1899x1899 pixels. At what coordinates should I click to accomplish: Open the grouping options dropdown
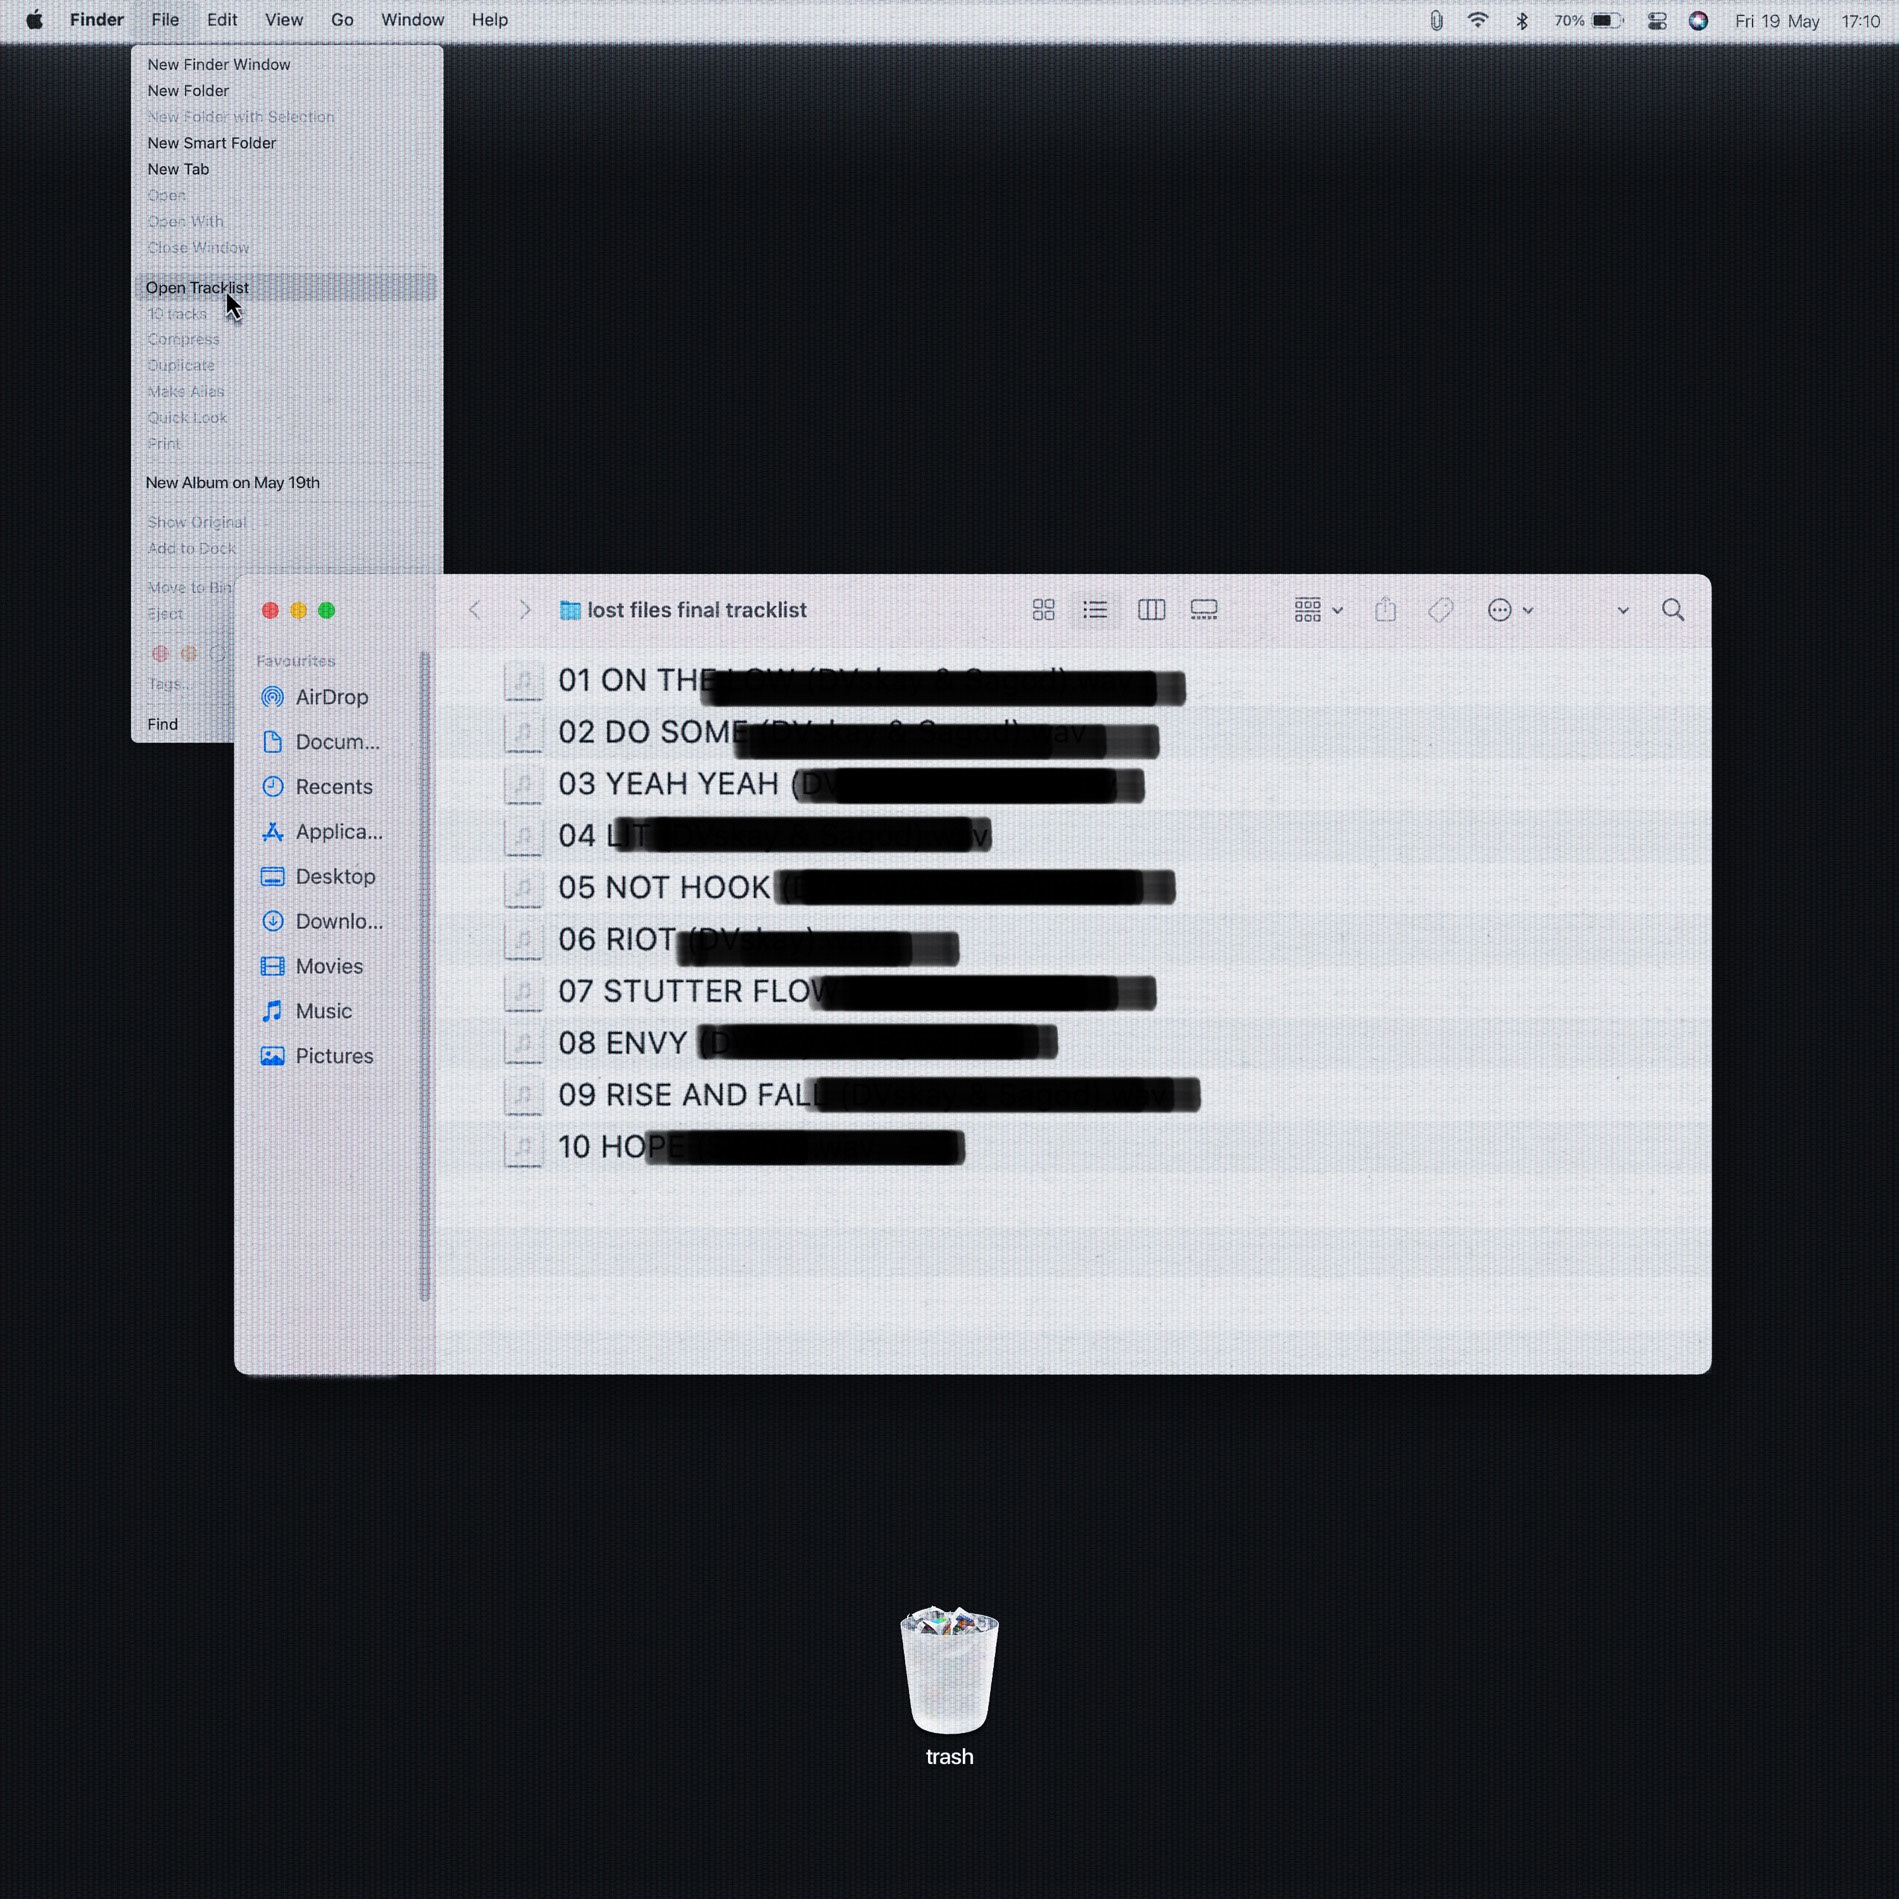coord(1317,610)
